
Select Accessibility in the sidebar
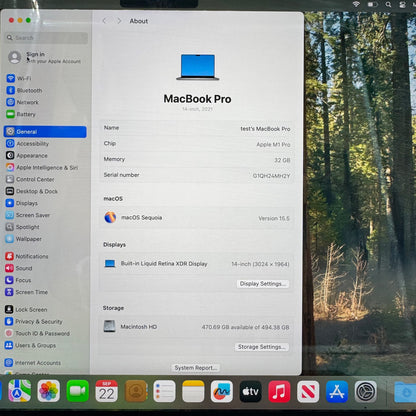(28, 144)
